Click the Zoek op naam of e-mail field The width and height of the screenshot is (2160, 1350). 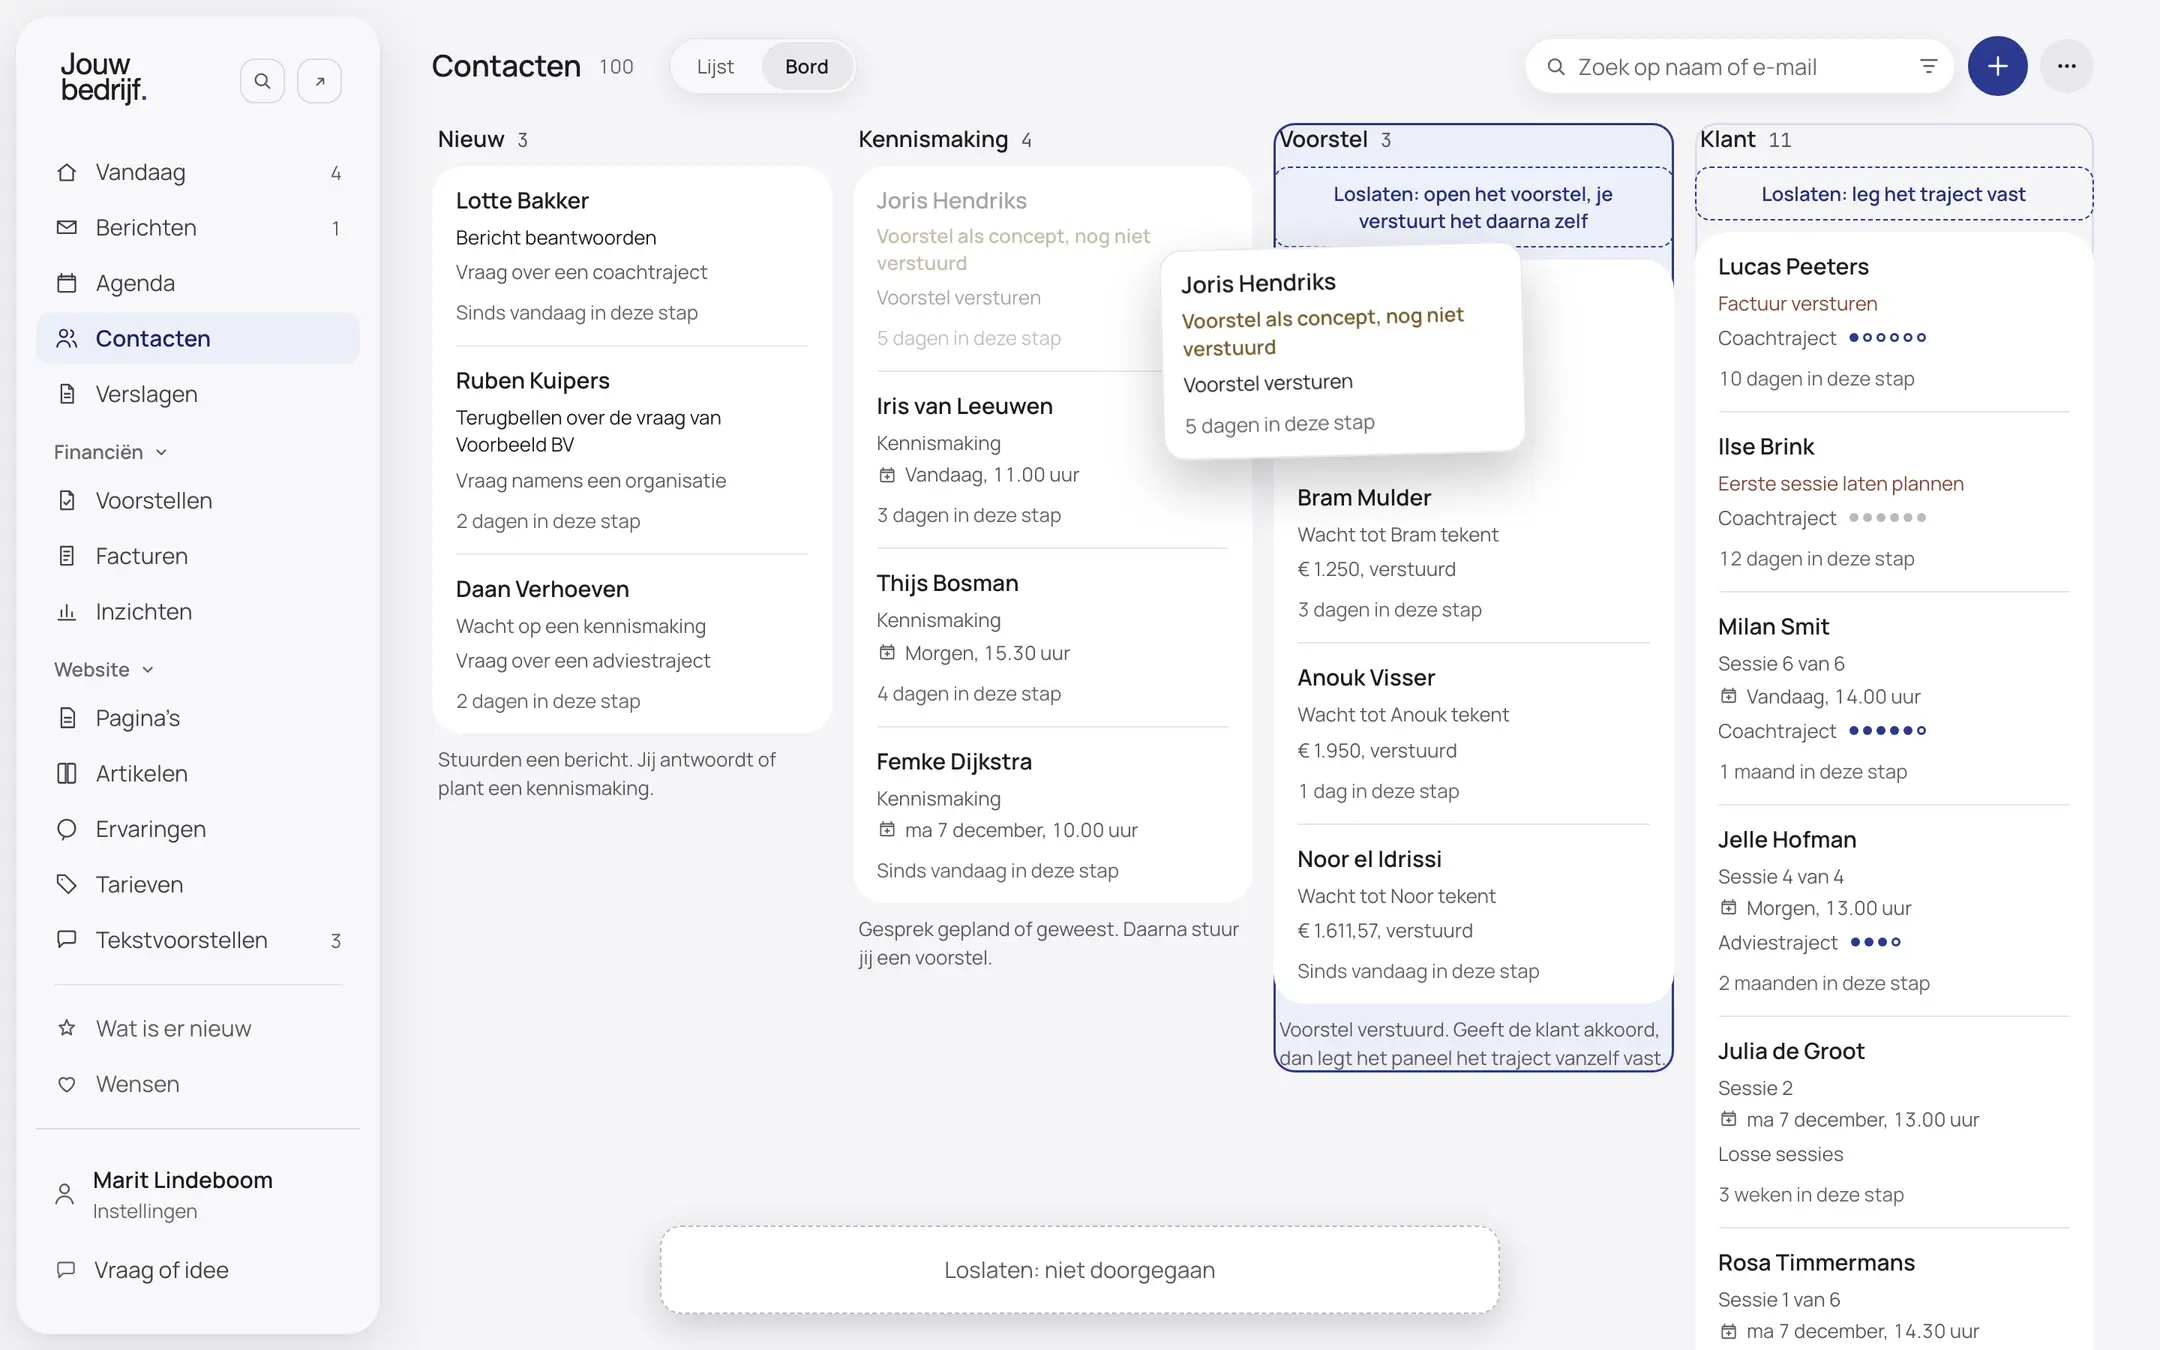tap(1740, 66)
